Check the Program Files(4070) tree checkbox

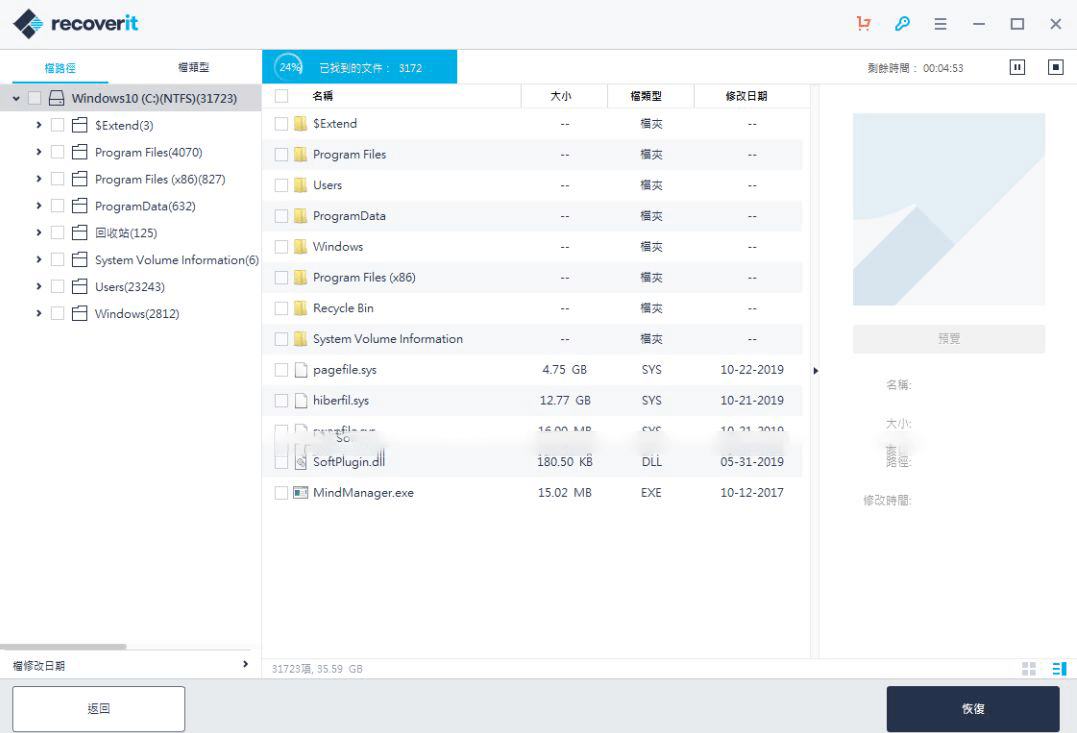(x=58, y=152)
